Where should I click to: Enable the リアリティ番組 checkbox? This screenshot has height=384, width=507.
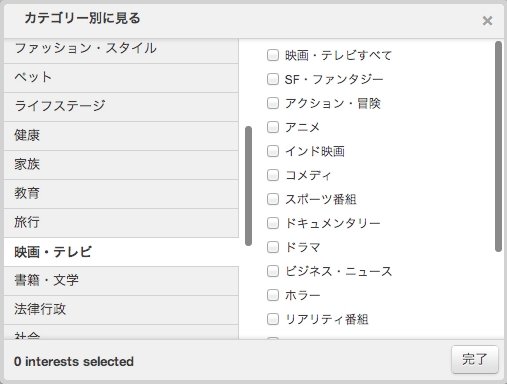tap(273, 319)
